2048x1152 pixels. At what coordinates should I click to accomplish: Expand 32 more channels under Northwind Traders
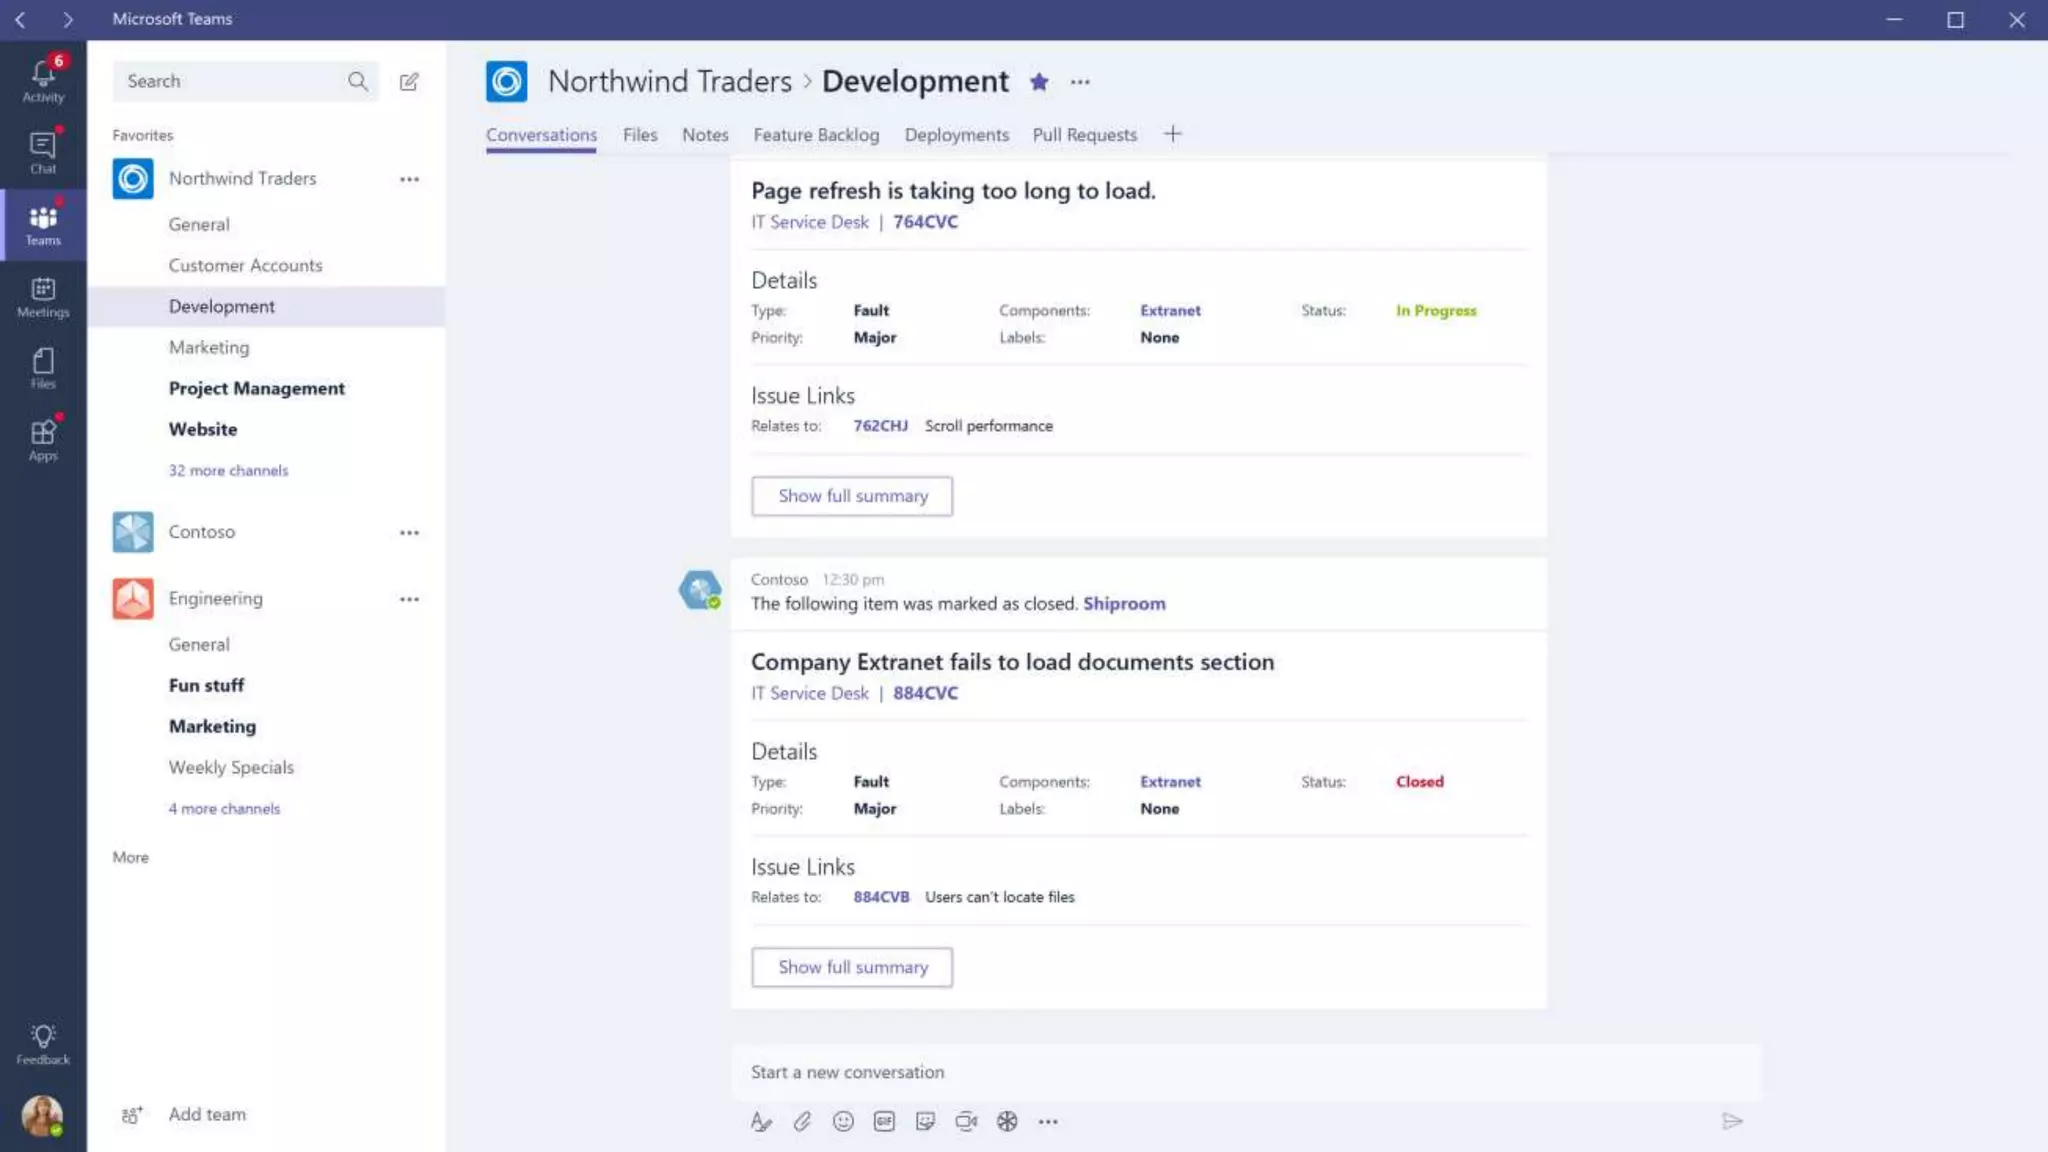[228, 470]
